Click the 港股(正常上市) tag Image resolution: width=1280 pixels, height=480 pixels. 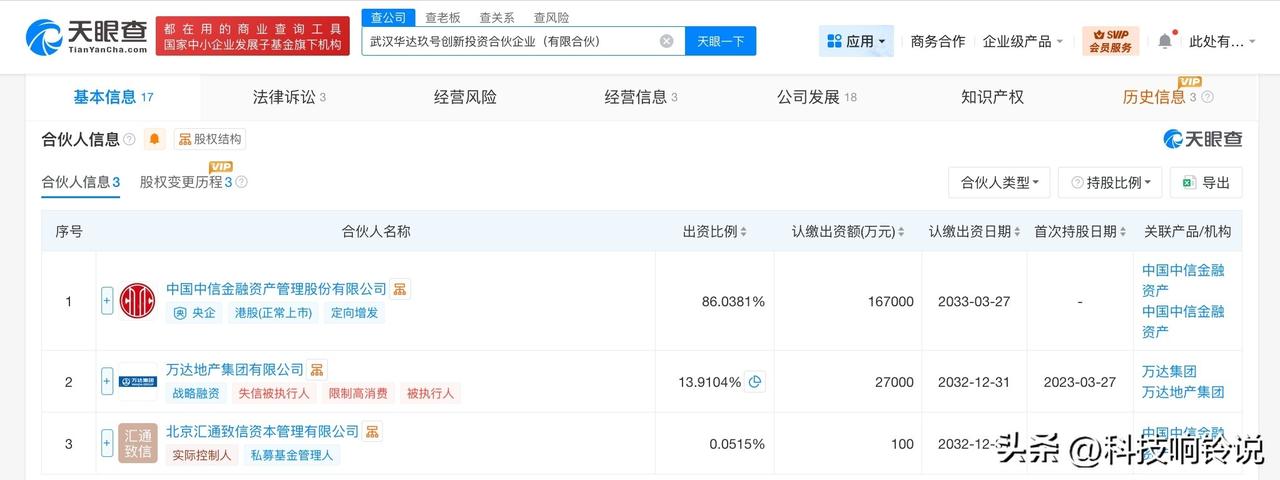coord(274,313)
